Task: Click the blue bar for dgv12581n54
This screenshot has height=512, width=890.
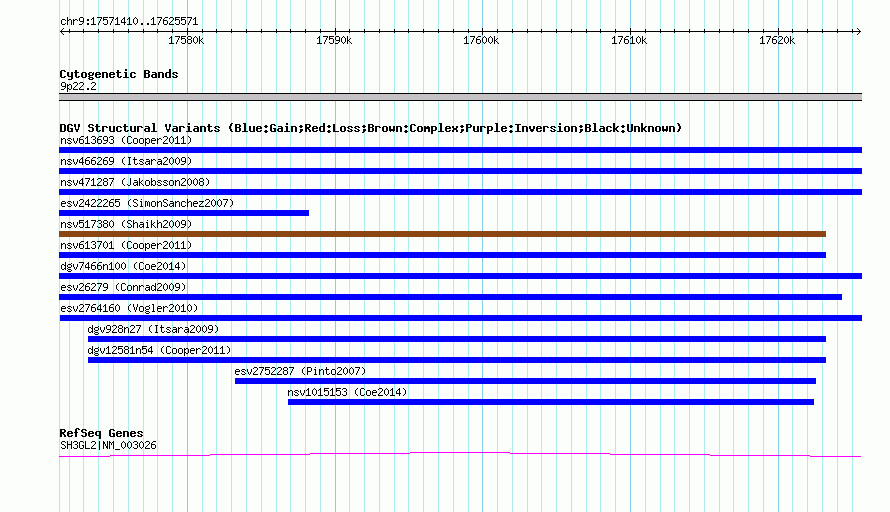Action: 457,360
